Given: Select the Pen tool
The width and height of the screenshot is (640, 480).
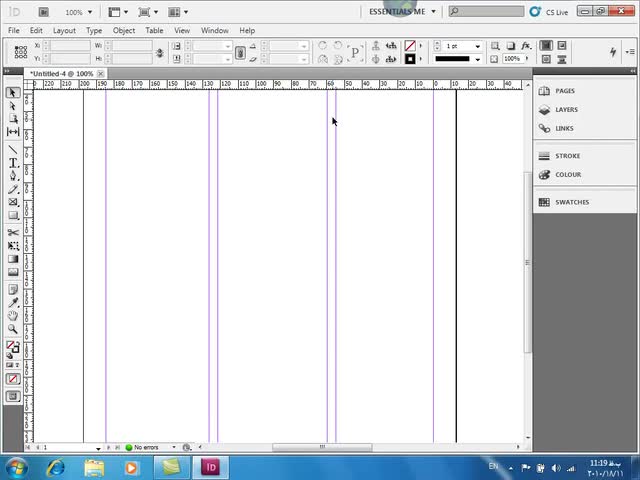Looking at the screenshot, I should 13,176.
